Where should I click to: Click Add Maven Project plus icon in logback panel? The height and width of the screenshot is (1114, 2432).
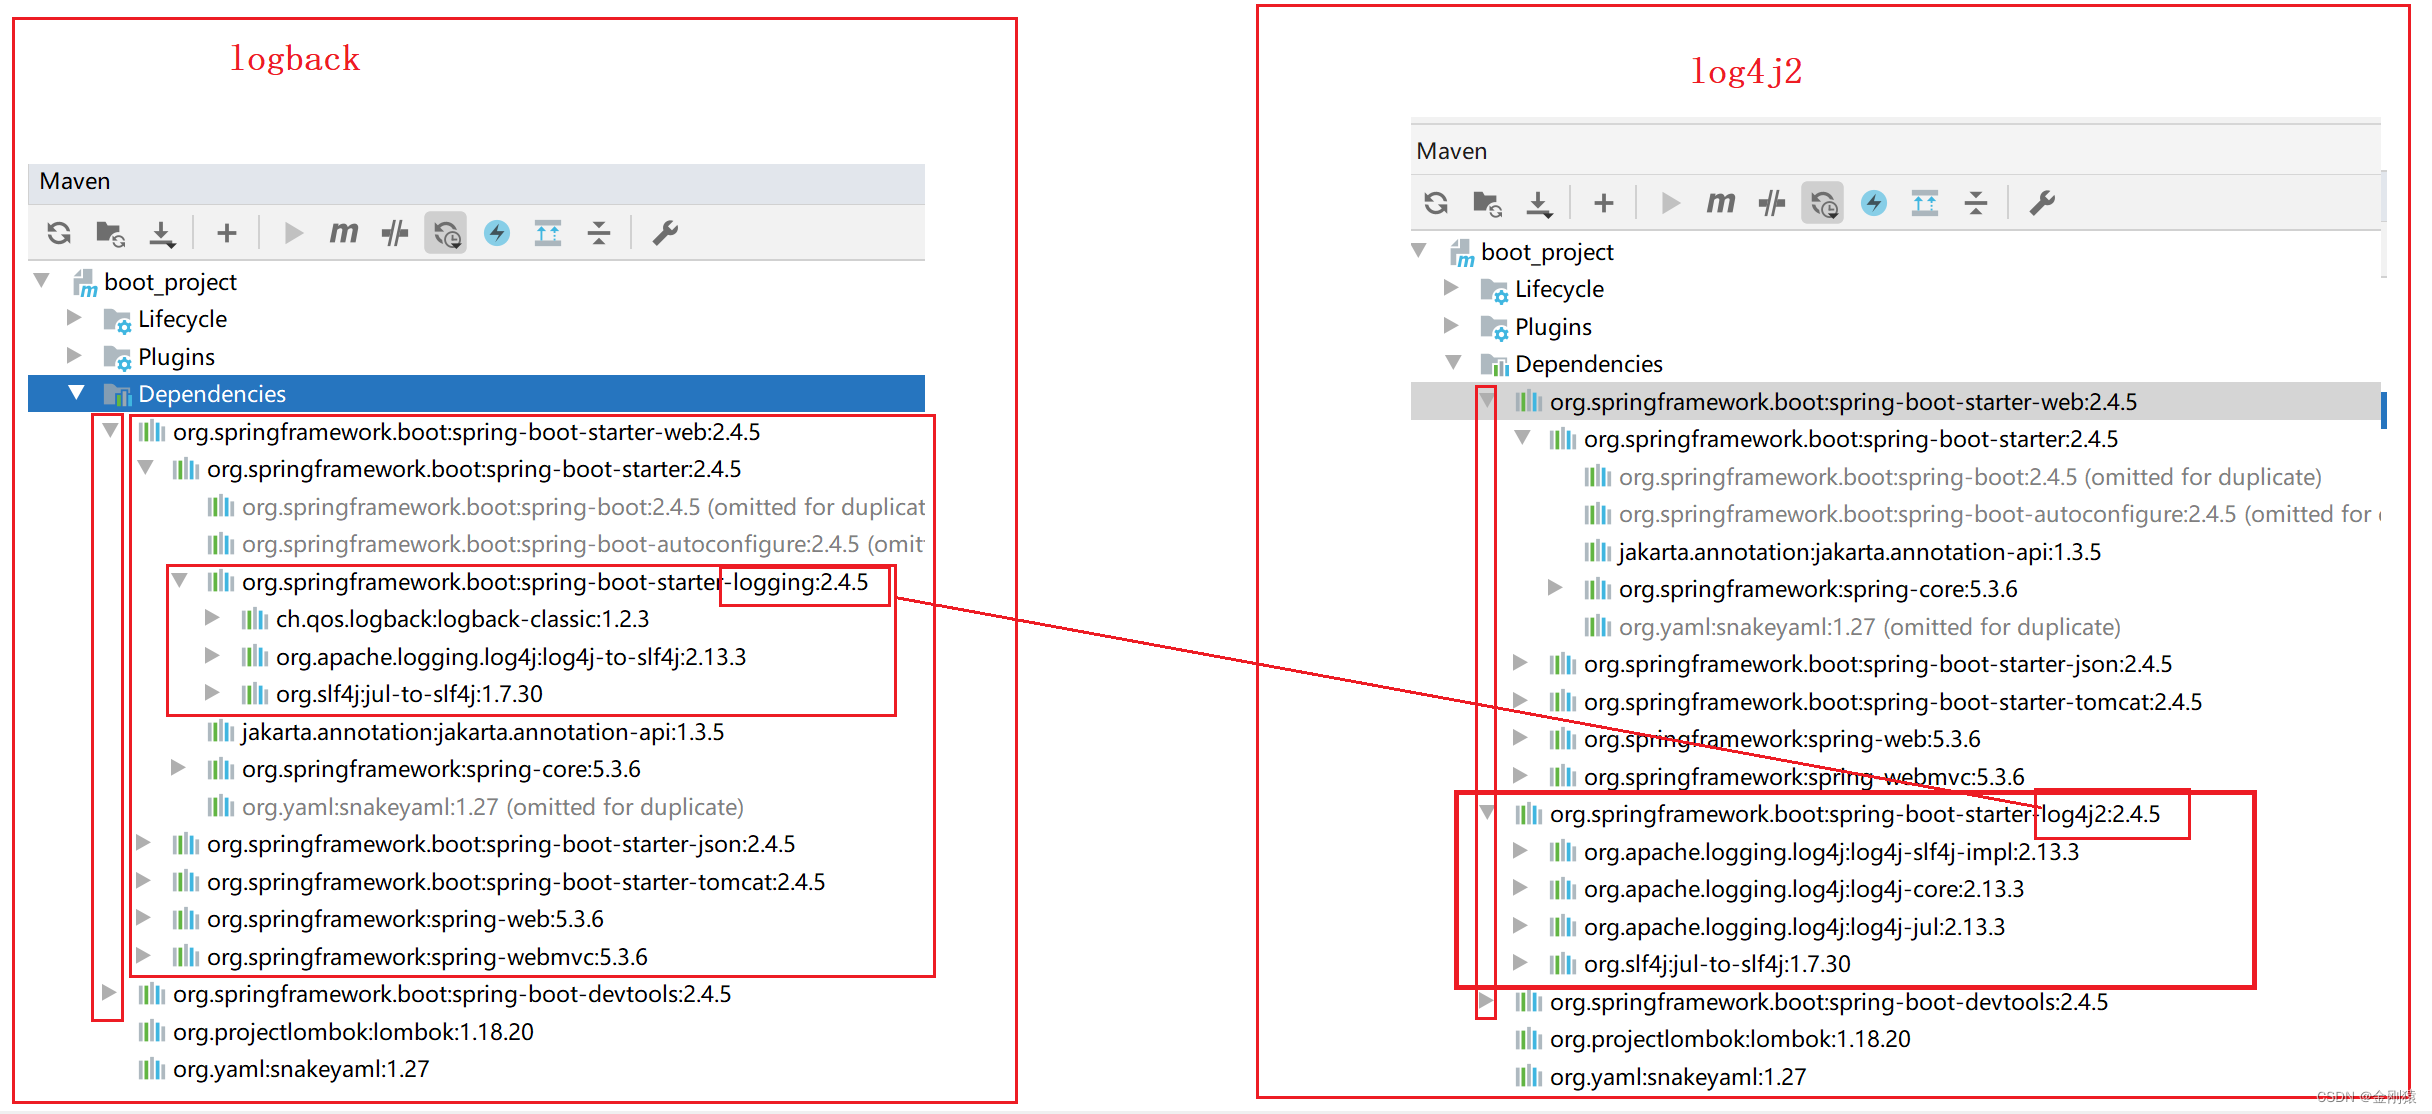click(227, 233)
